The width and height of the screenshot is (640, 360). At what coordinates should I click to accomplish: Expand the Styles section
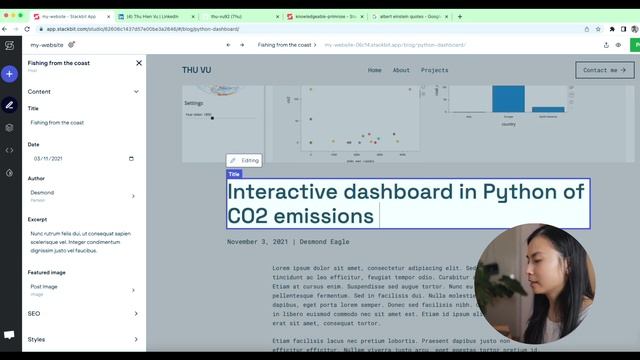(136, 339)
